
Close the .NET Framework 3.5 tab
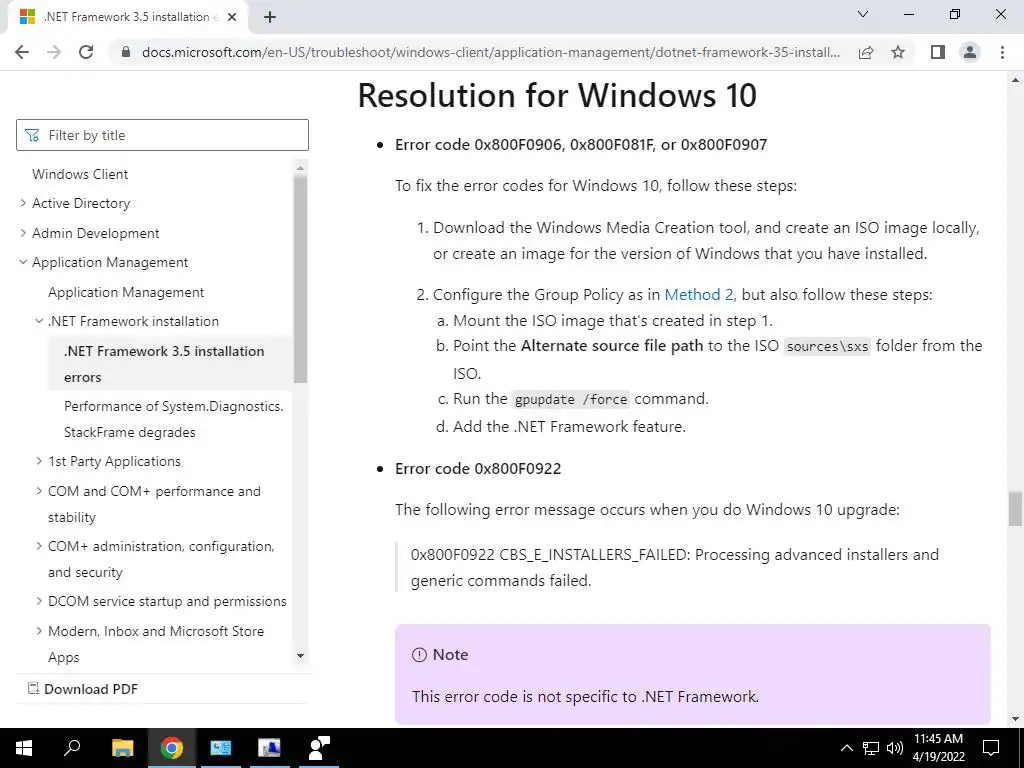(232, 17)
